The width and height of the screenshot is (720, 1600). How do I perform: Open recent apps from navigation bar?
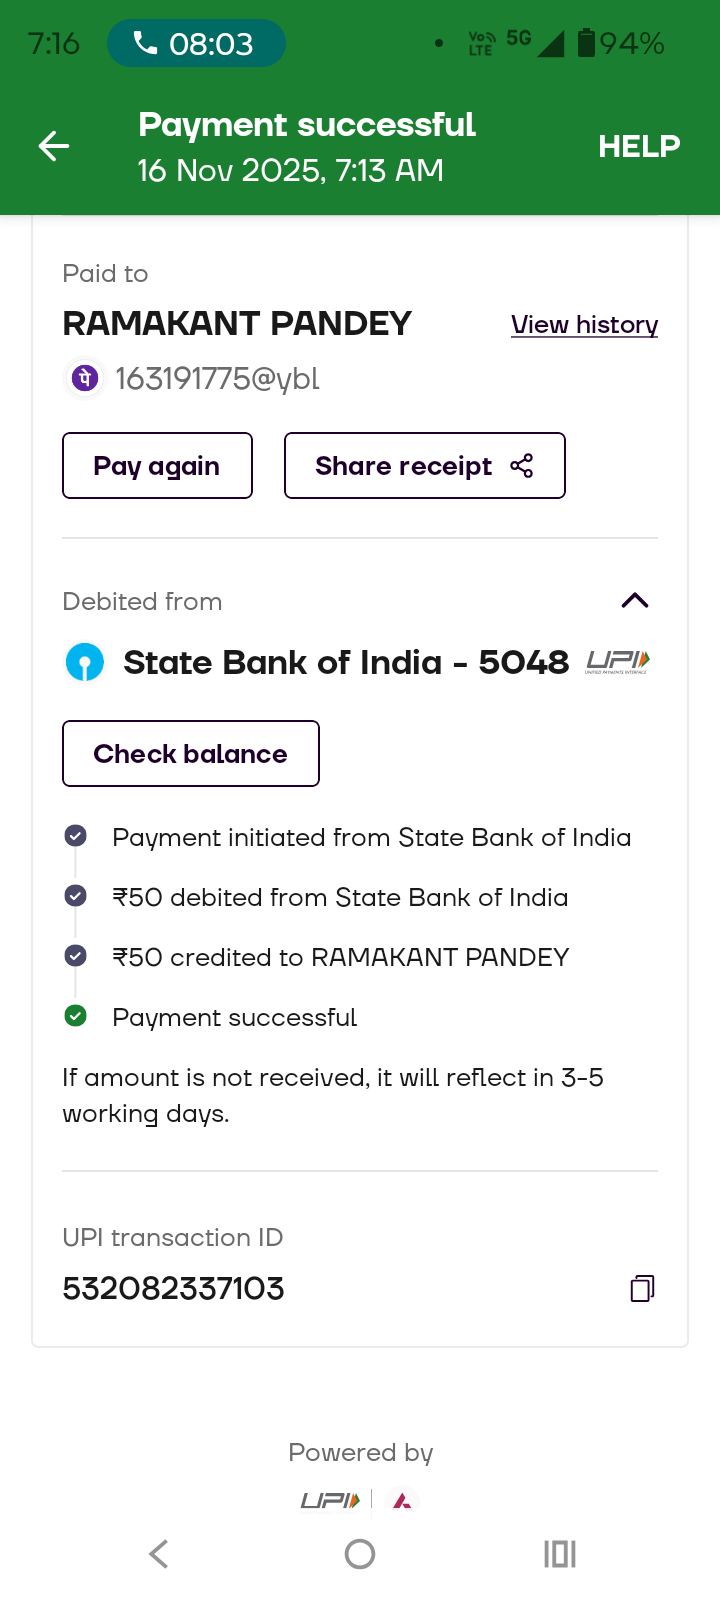[560, 1554]
